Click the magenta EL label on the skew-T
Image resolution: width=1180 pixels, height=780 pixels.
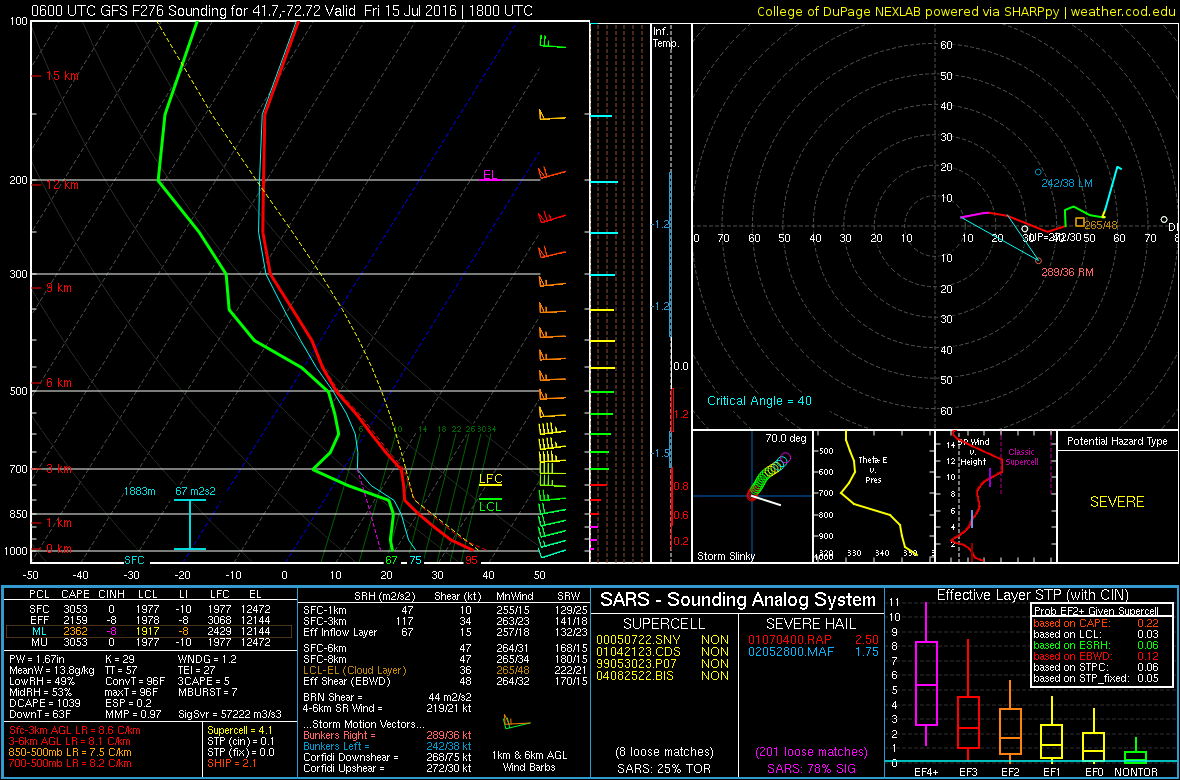pos(491,175)
